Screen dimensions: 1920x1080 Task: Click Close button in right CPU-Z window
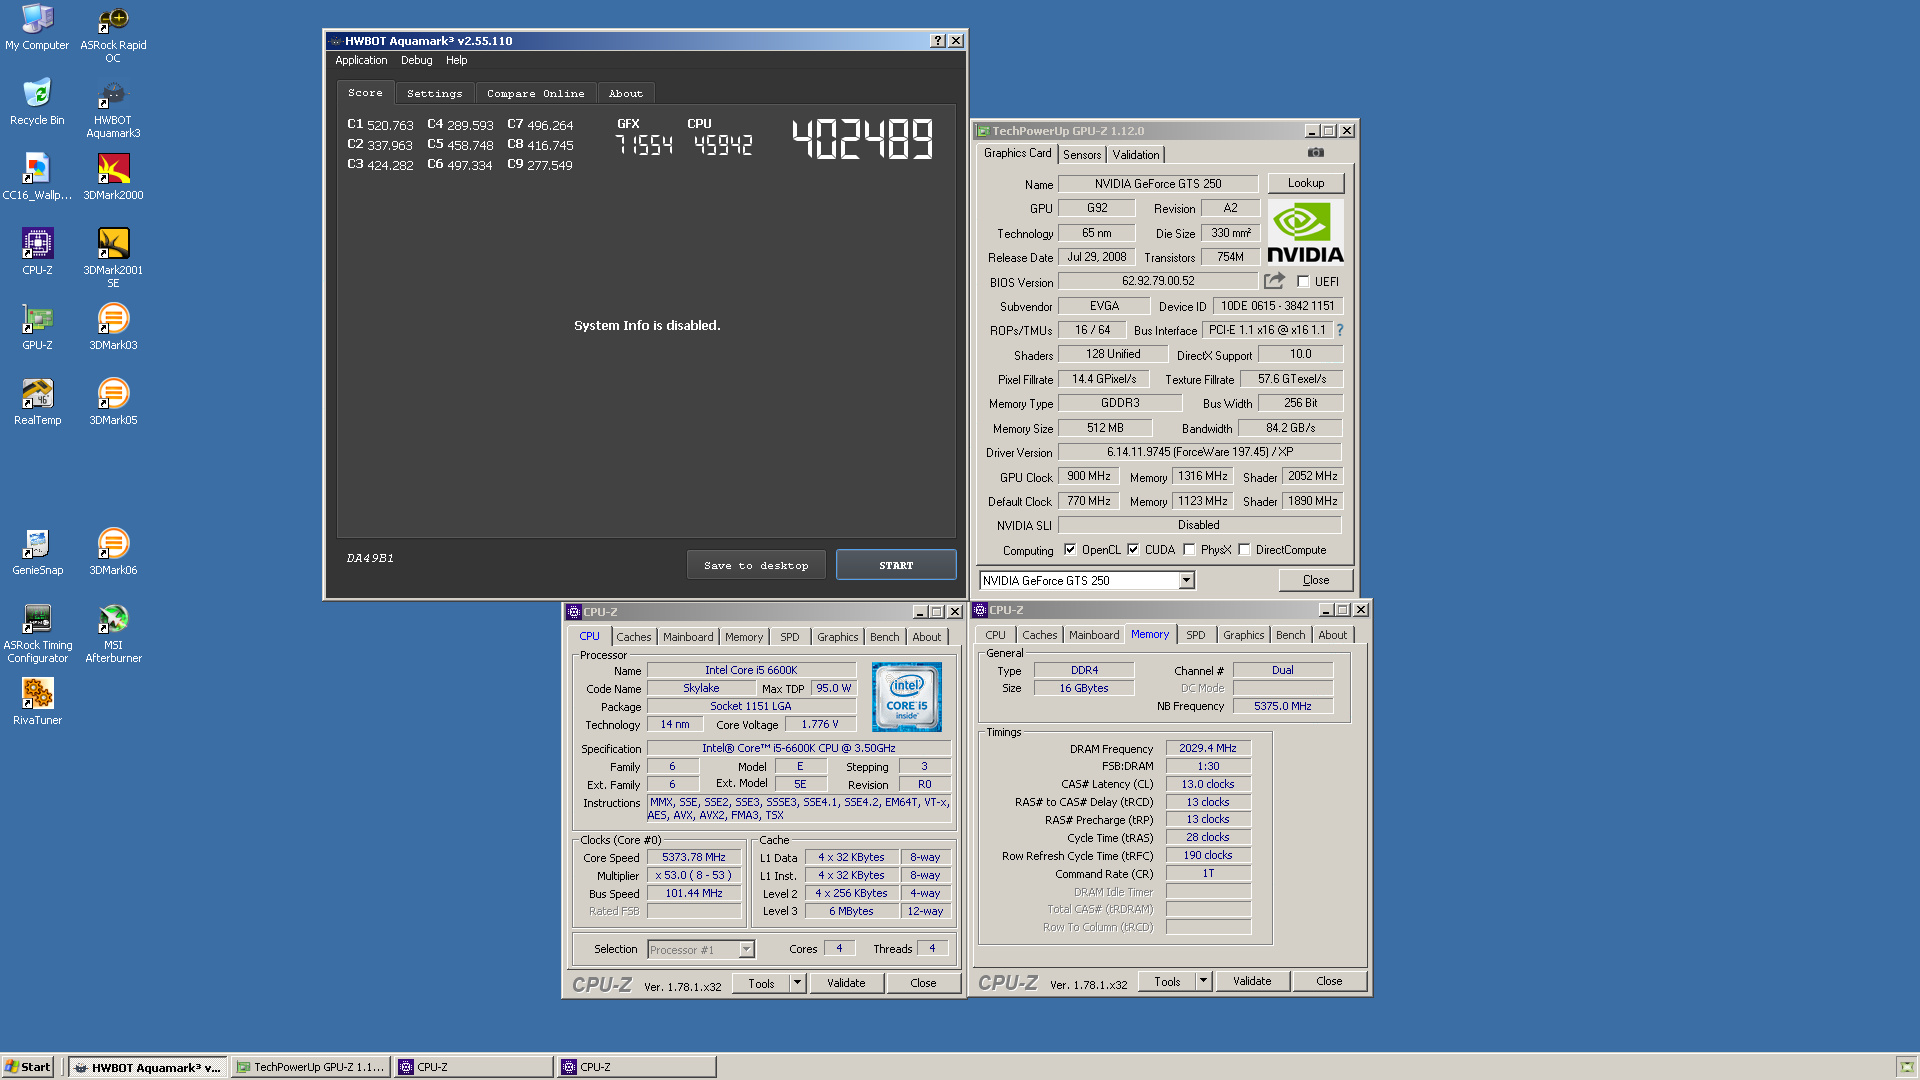point(1329,981)
